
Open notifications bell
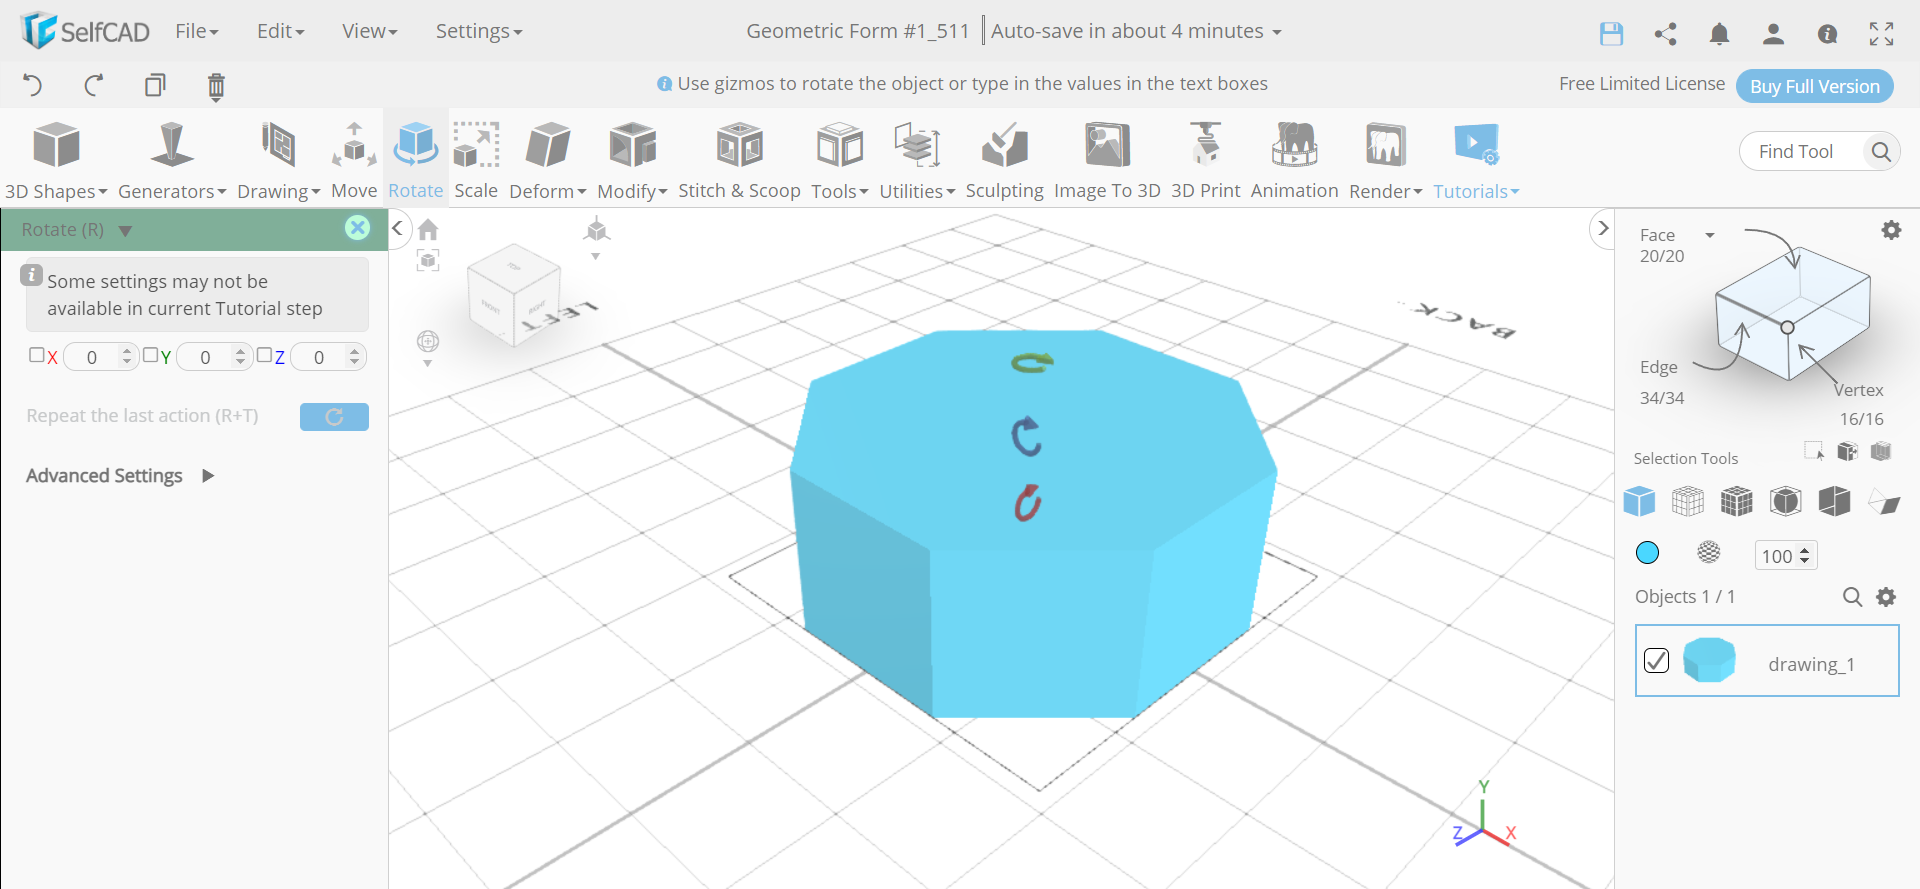click(x=1719, y=34)
